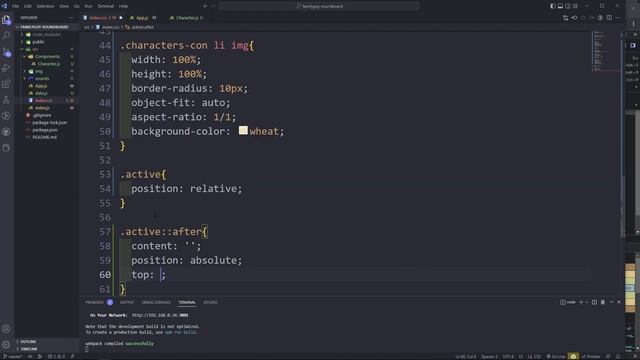This screenshot has width=640, height=360.
Task: Open the Source Control view
Action: click(6, 52)
